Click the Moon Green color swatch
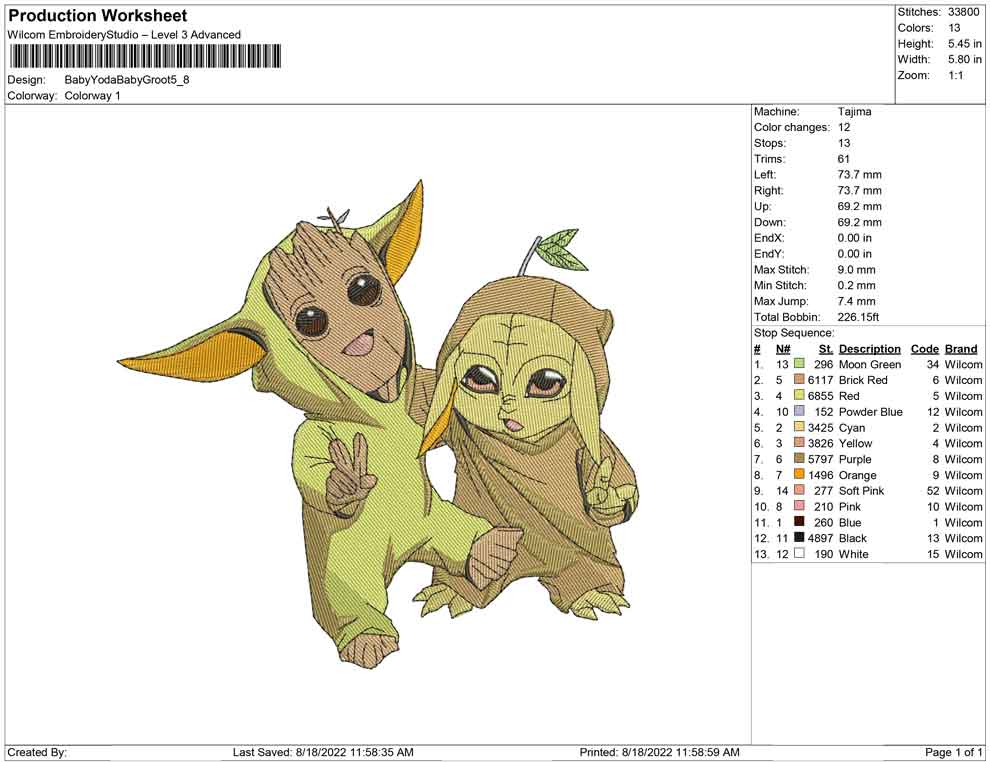 799,364
